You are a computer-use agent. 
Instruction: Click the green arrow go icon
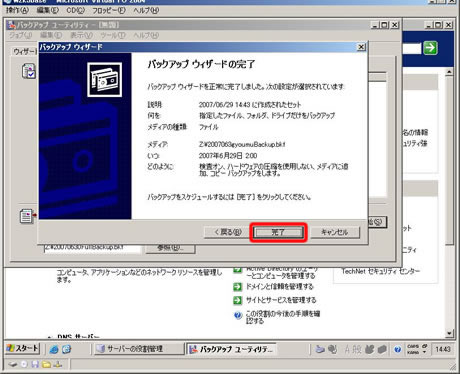[x=430, y=48]
